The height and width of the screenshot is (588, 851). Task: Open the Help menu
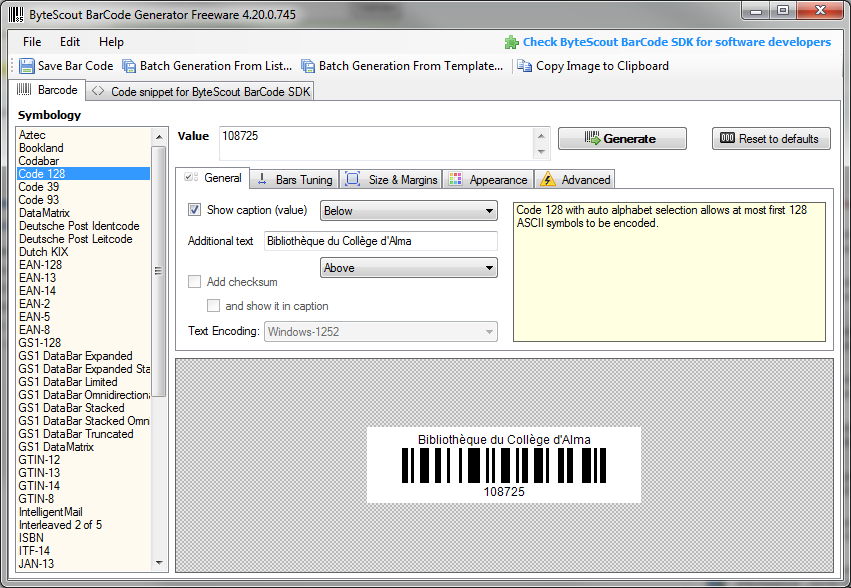pos(111,42)
